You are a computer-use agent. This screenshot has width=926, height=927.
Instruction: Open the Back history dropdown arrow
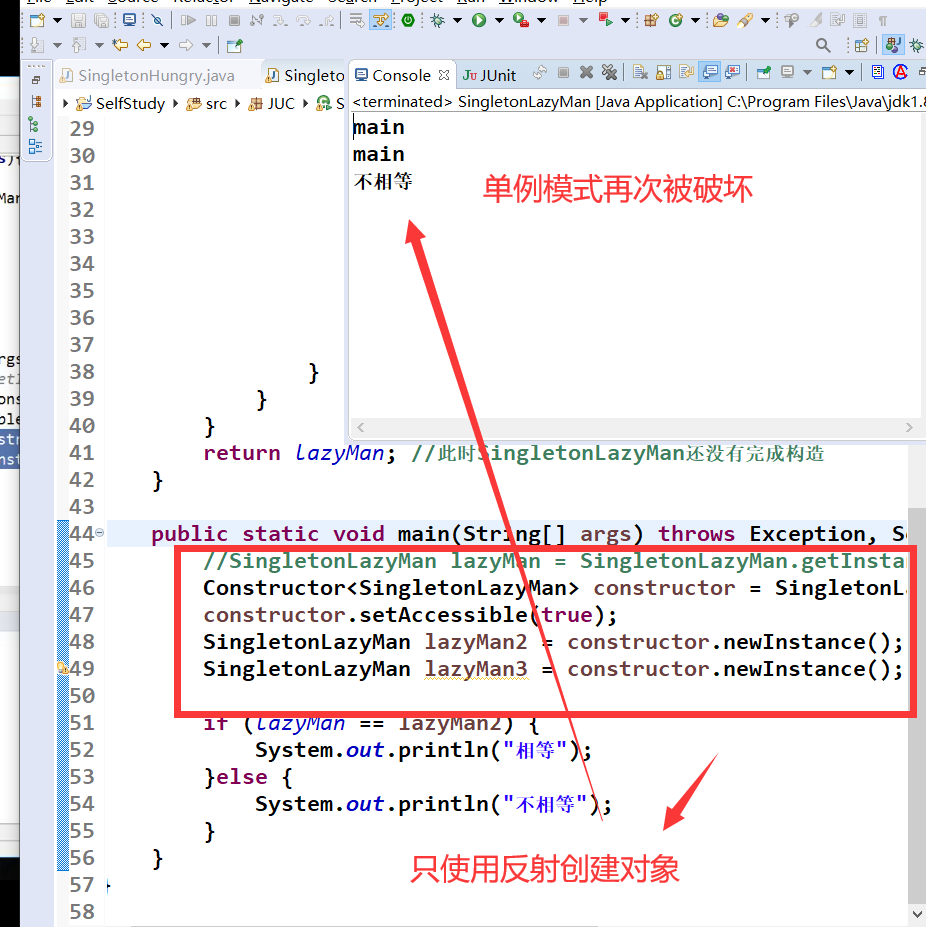point(164,45)
